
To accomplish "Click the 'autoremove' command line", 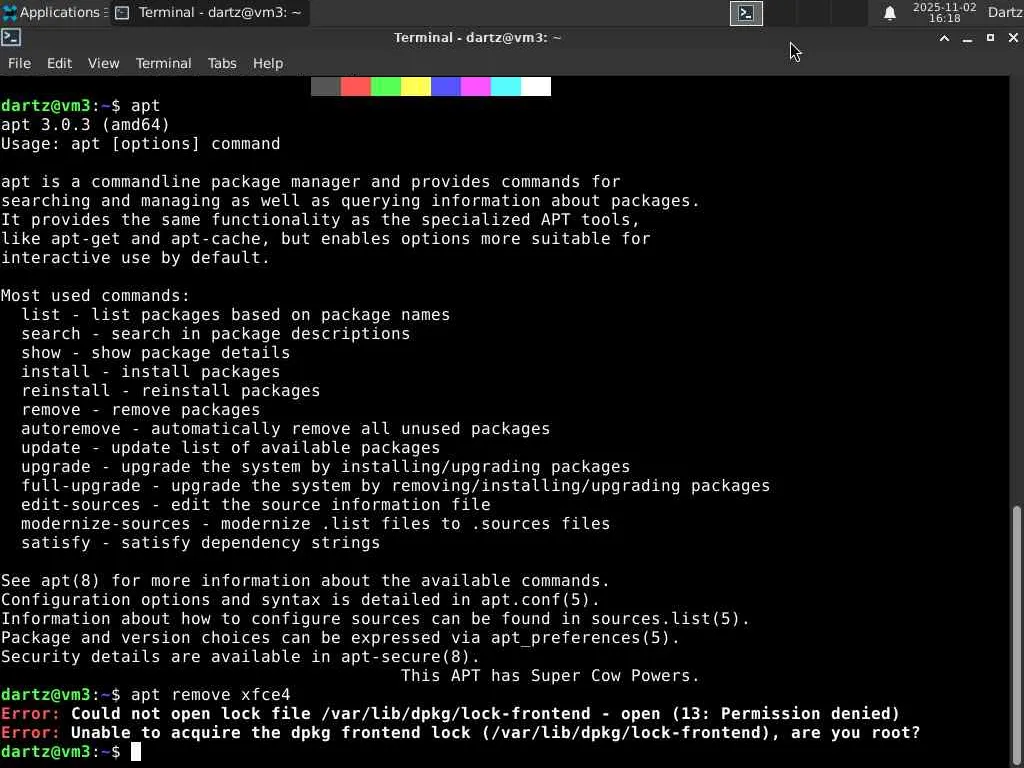I will [285, 428].
